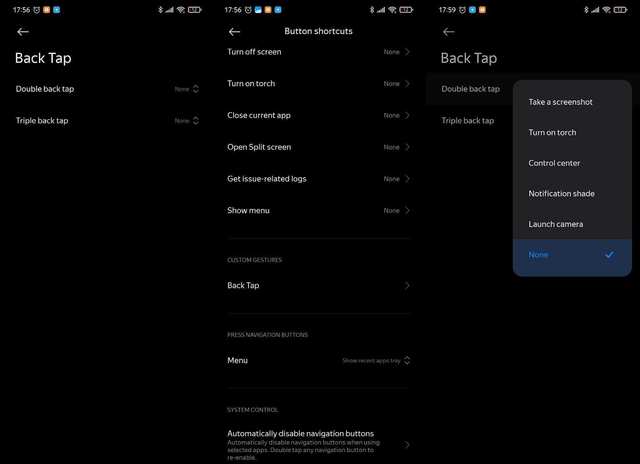Image resolution: width=640 pixels, height=464 pixels.
Task: Choose Control center from popup list
Action: (554, 163)
